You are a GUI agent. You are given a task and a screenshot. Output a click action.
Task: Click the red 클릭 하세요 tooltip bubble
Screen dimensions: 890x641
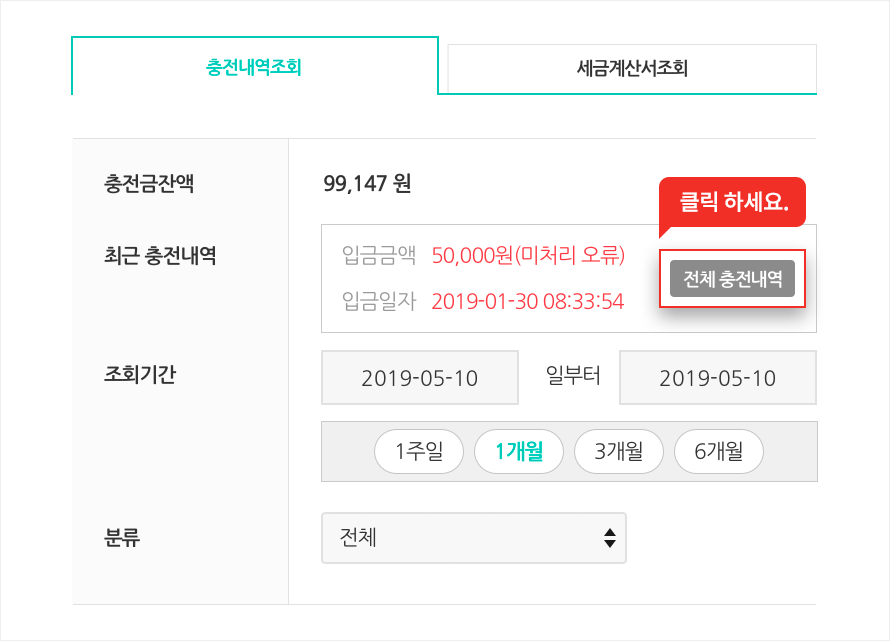733,202
